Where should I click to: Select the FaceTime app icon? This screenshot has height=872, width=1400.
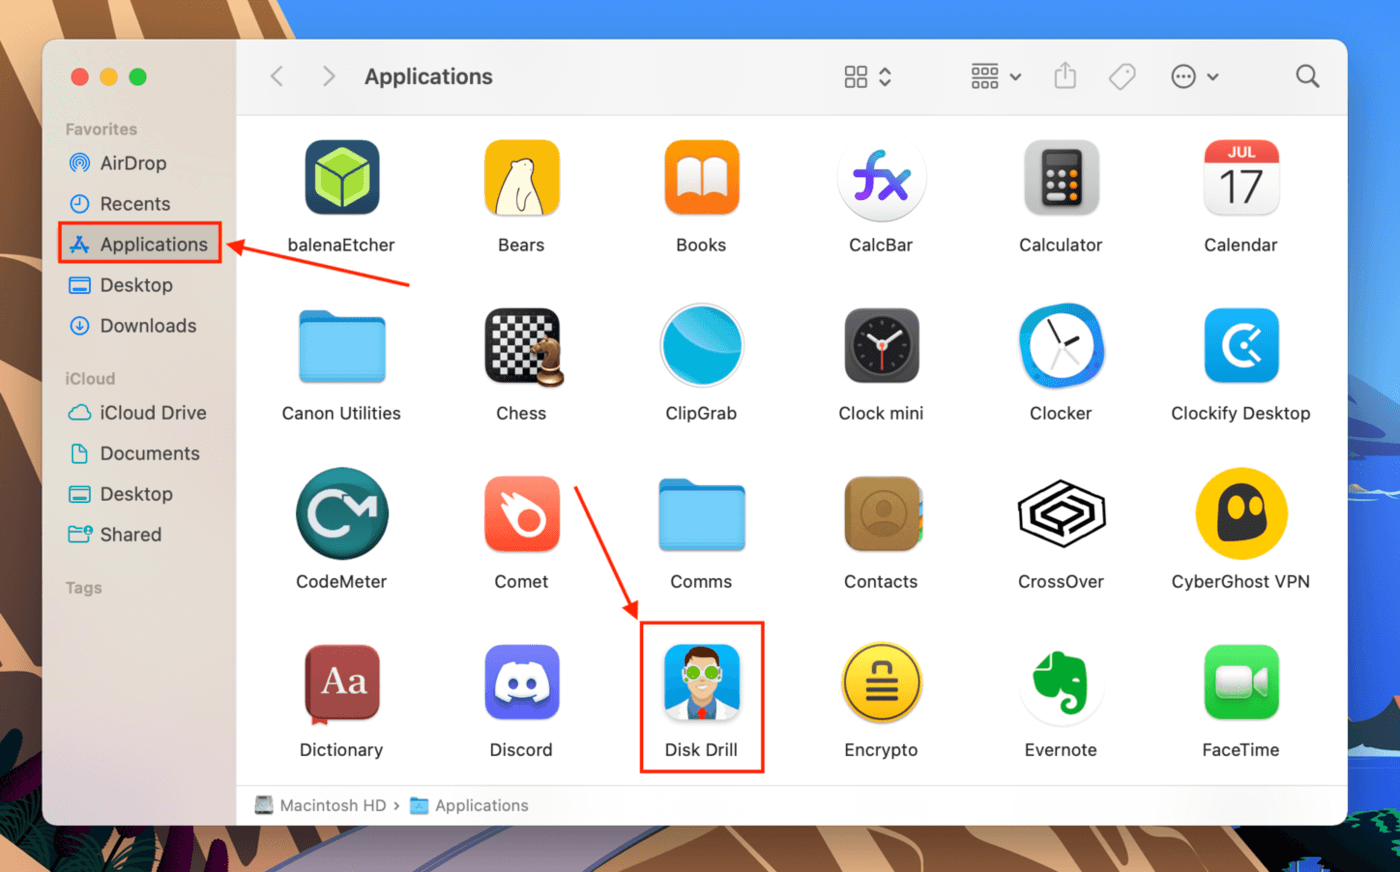pyautogui.click(x=1241, y=682)
